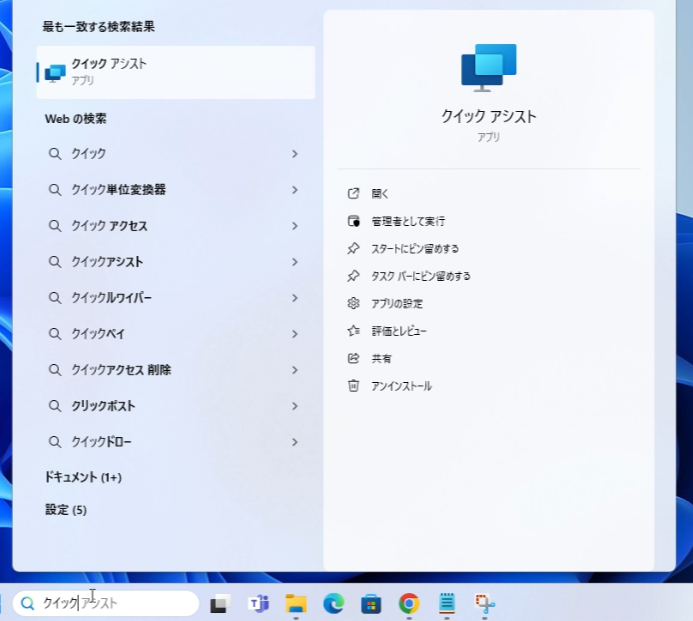Expand chevron beside クイックルワイパー
The image size is (693, 621).
pyautogui.click(x=294, y=298)
